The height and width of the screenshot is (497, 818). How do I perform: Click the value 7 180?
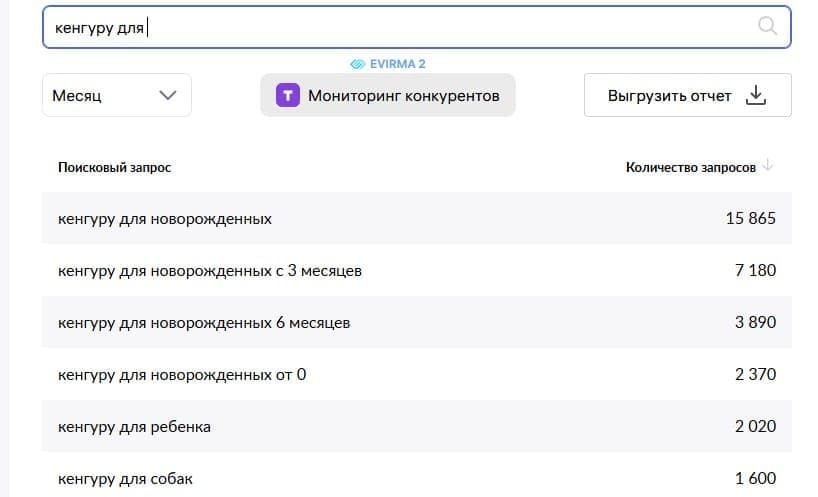point(755,270)
